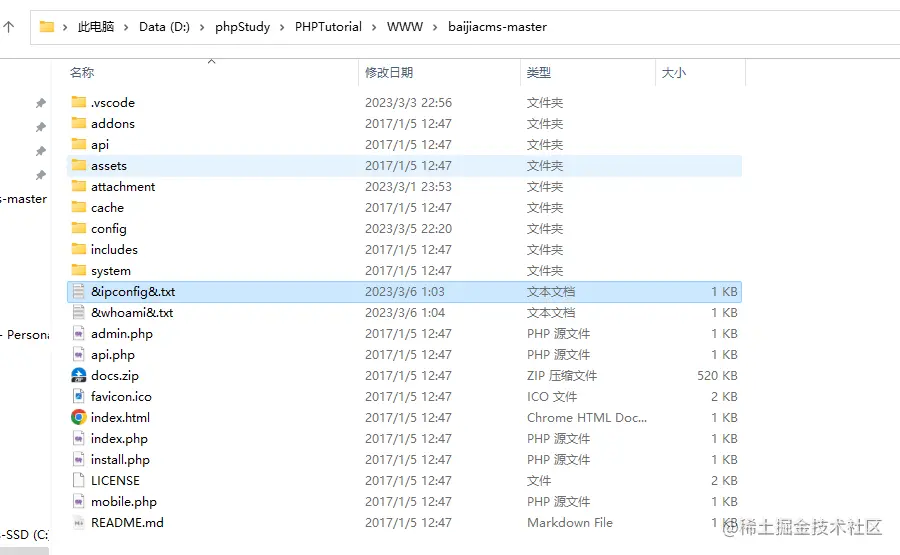Select the file name docs.zip

click(115, 376)
